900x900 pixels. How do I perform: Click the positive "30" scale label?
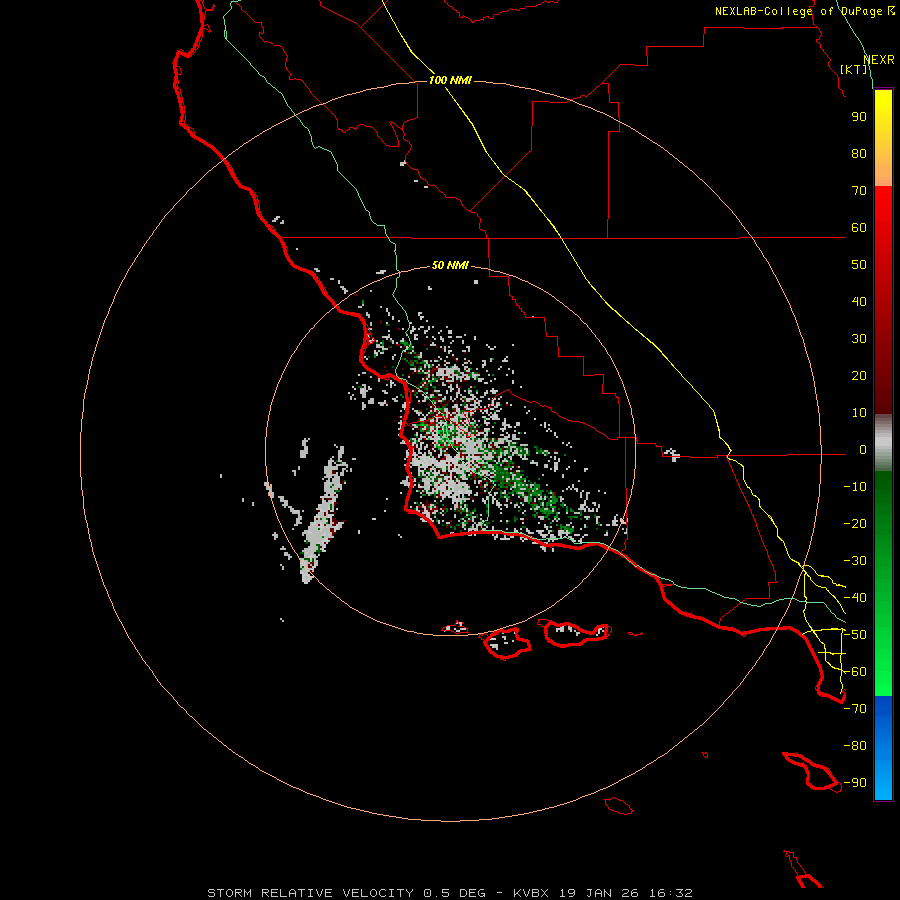tap(859, 339)
